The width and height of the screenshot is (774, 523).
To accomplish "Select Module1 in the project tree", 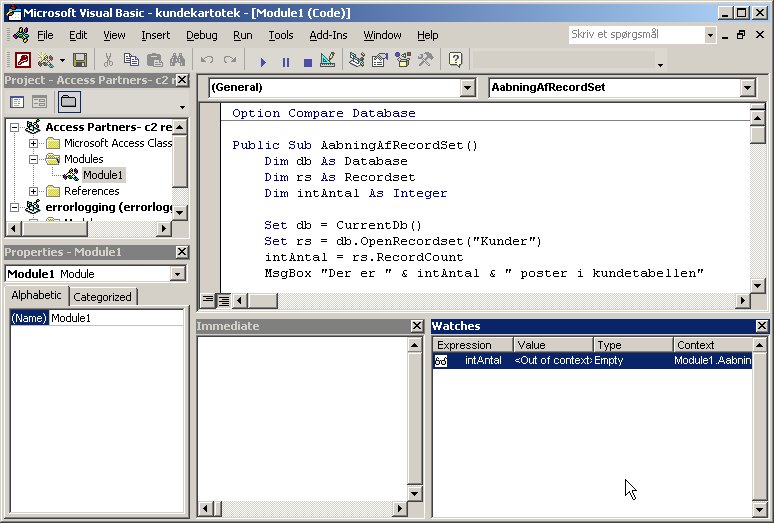I will 102,174.
